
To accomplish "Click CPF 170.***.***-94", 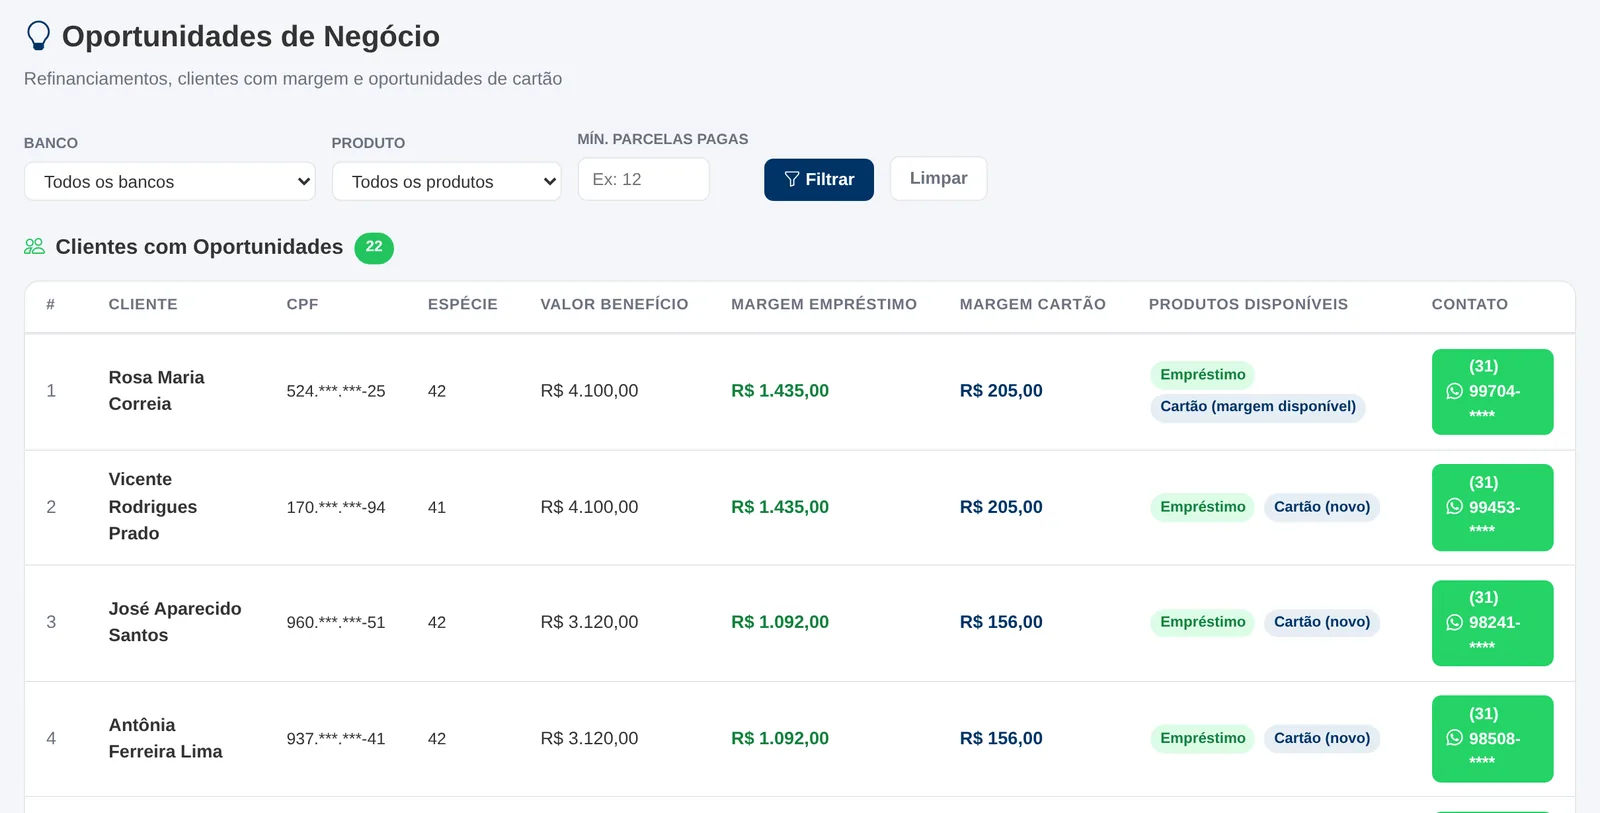I will 336,507.
